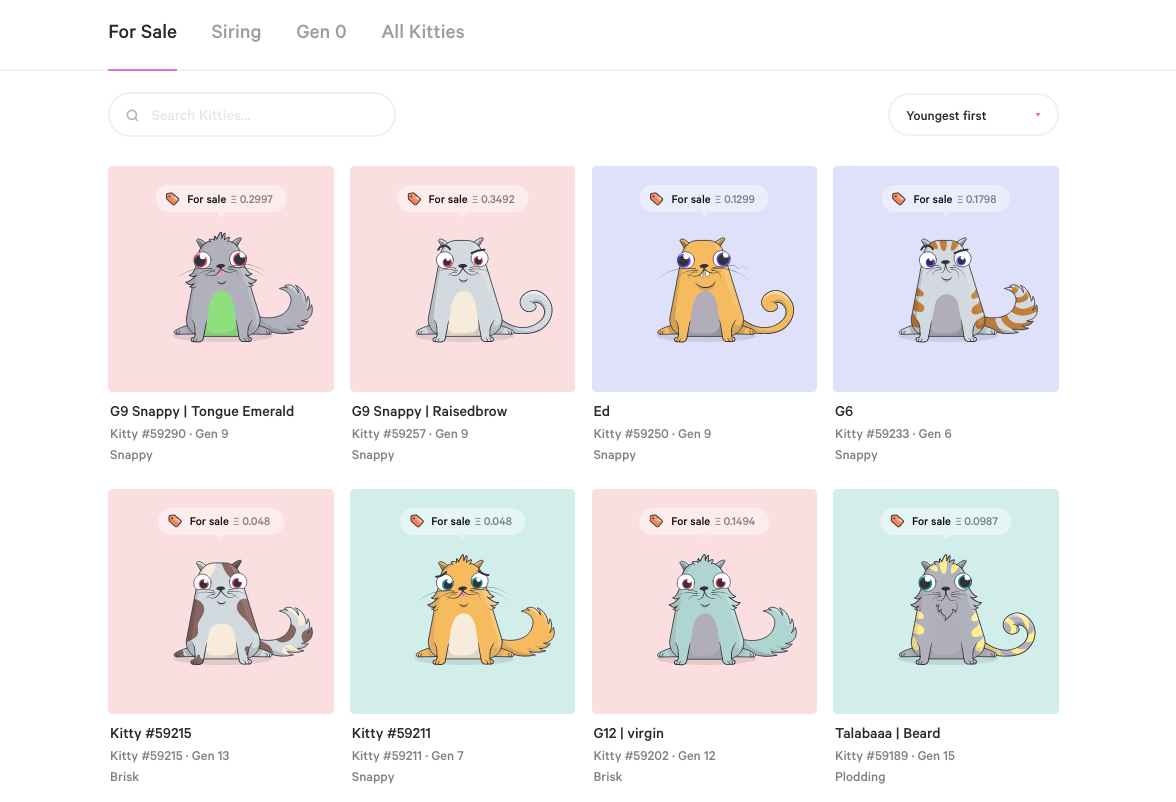The image size is (1176, 802).
Task: Open the G9 Snappy Raisedbrow cat image
Action: [463, 279]
